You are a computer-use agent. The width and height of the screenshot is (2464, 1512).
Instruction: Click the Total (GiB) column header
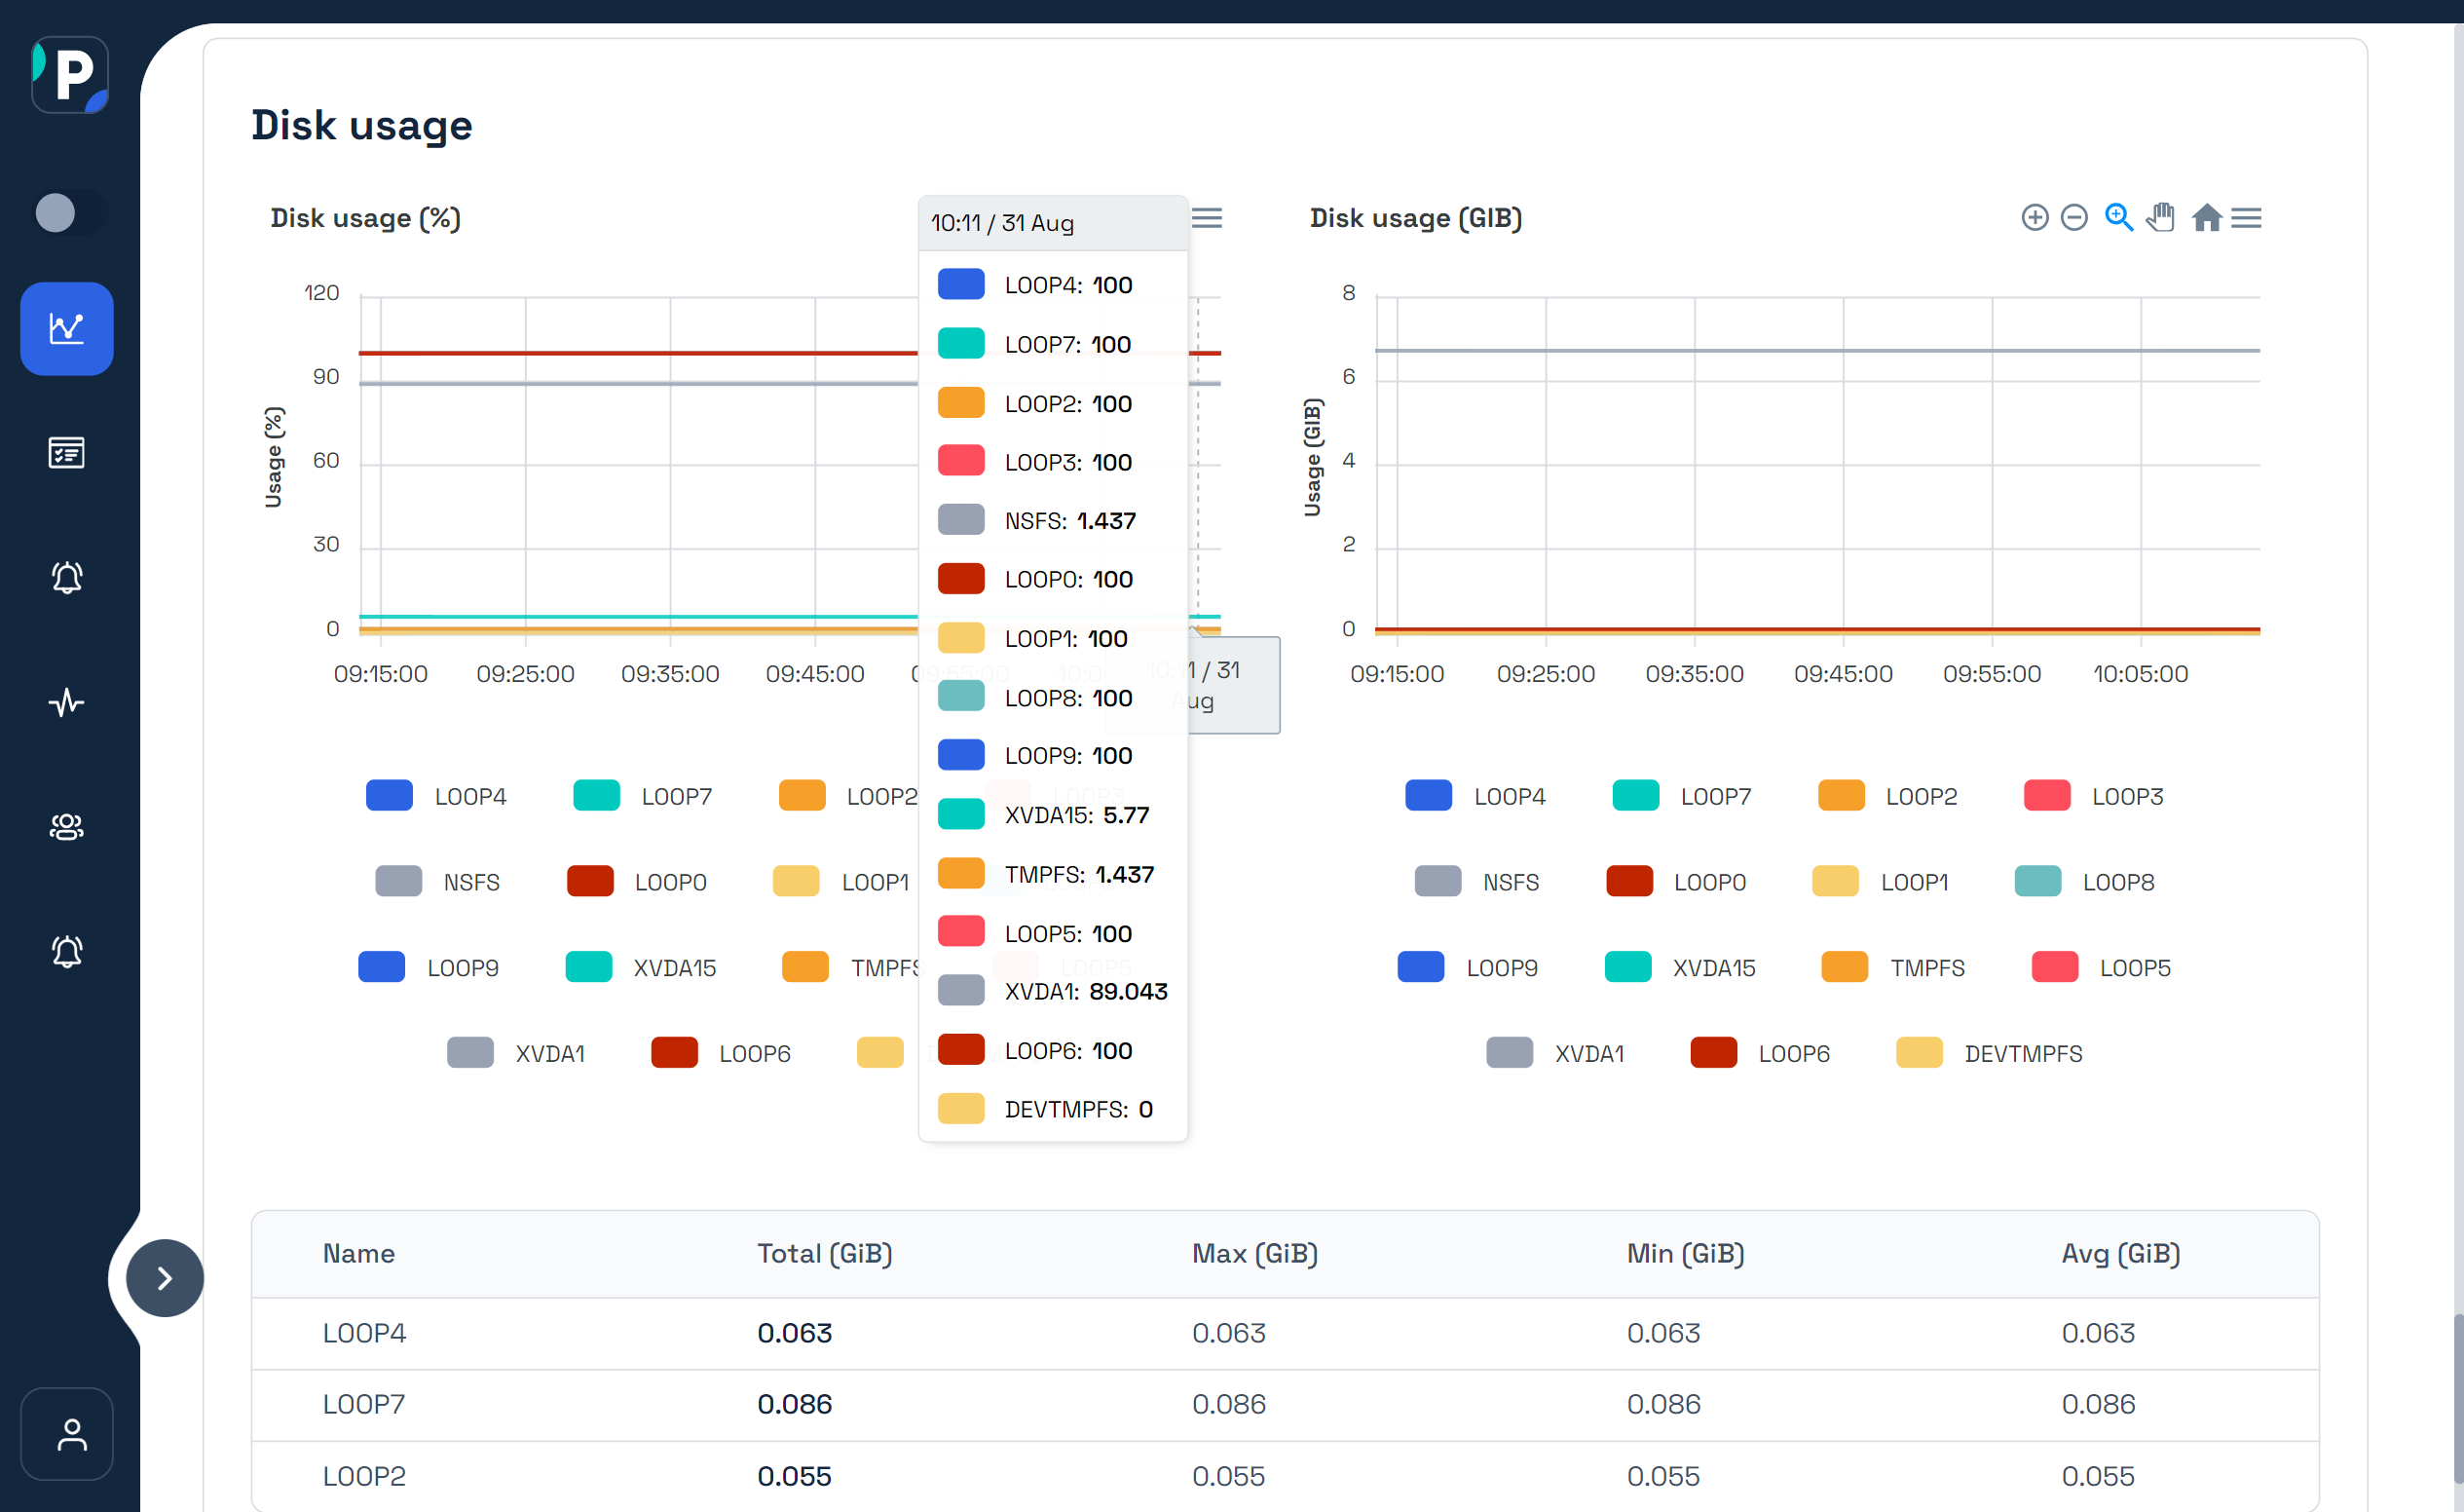[824, 1253]
